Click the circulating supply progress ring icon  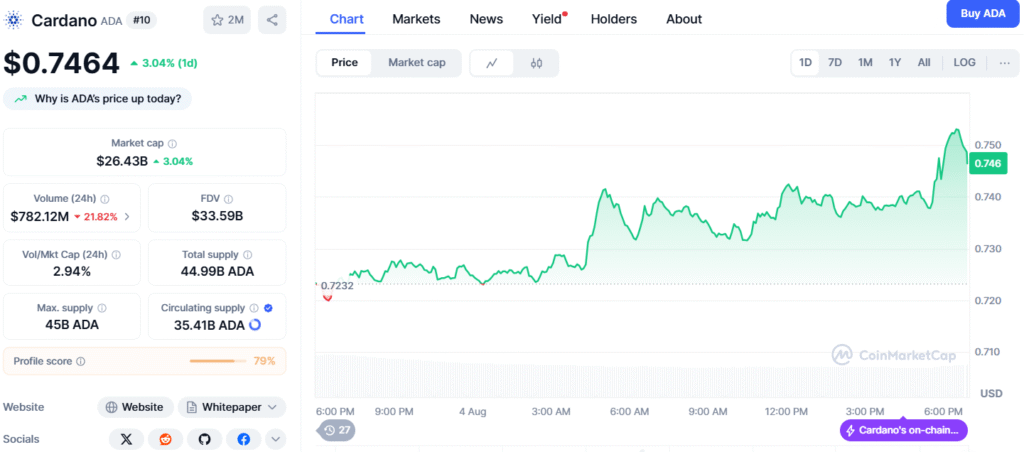(x=255, y=325)
